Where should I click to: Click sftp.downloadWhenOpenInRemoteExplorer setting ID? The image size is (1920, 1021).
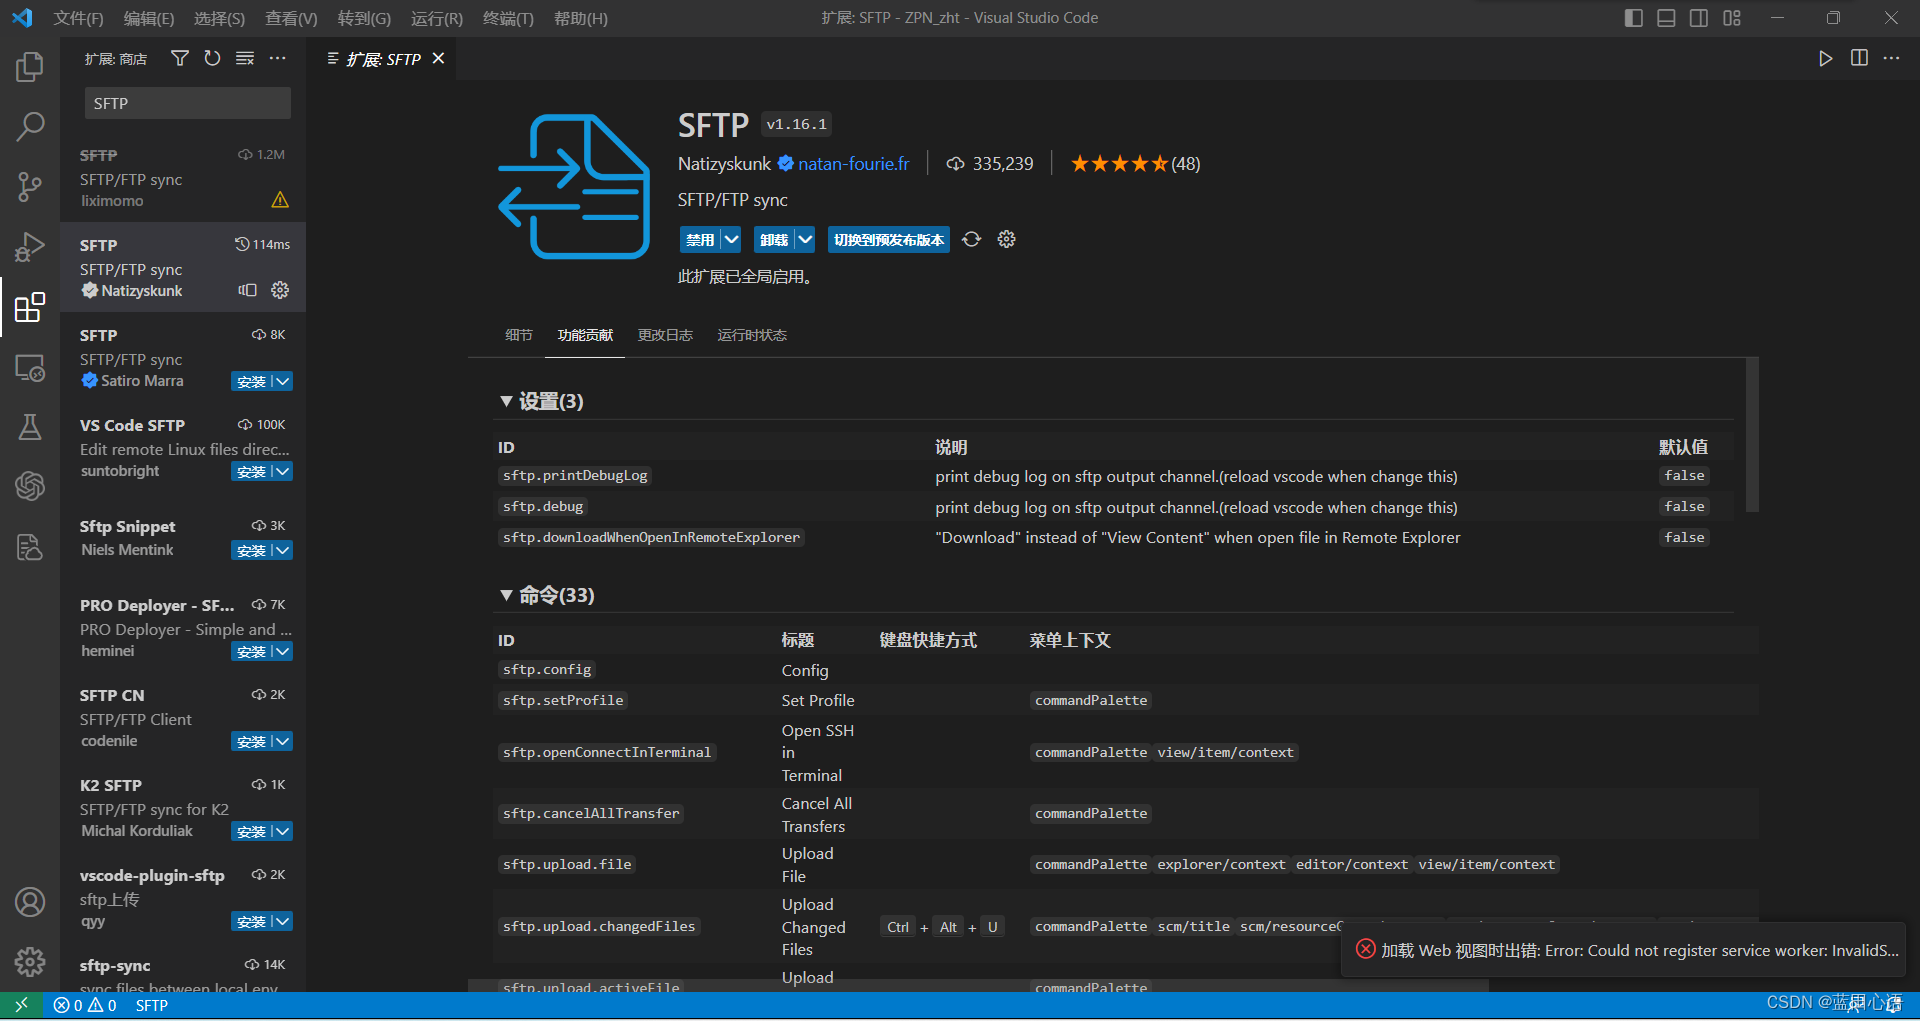[x=651, y=537]
